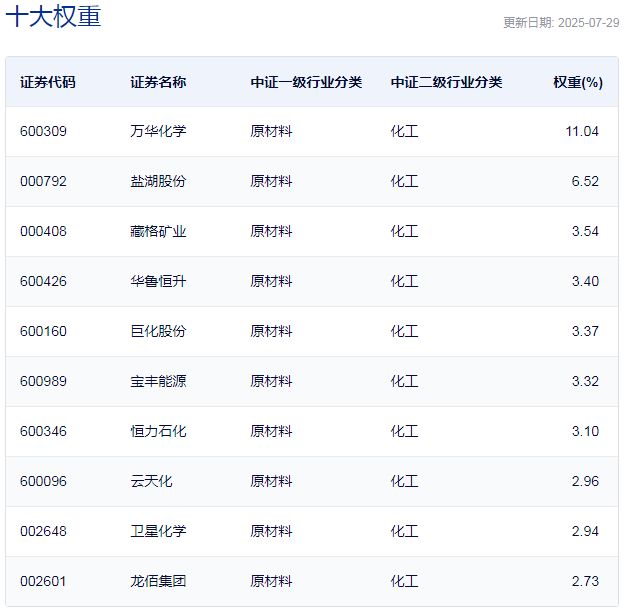Click the 十大权重 section title
Screen dimensions: 625x611
click(x=54, y=17)
